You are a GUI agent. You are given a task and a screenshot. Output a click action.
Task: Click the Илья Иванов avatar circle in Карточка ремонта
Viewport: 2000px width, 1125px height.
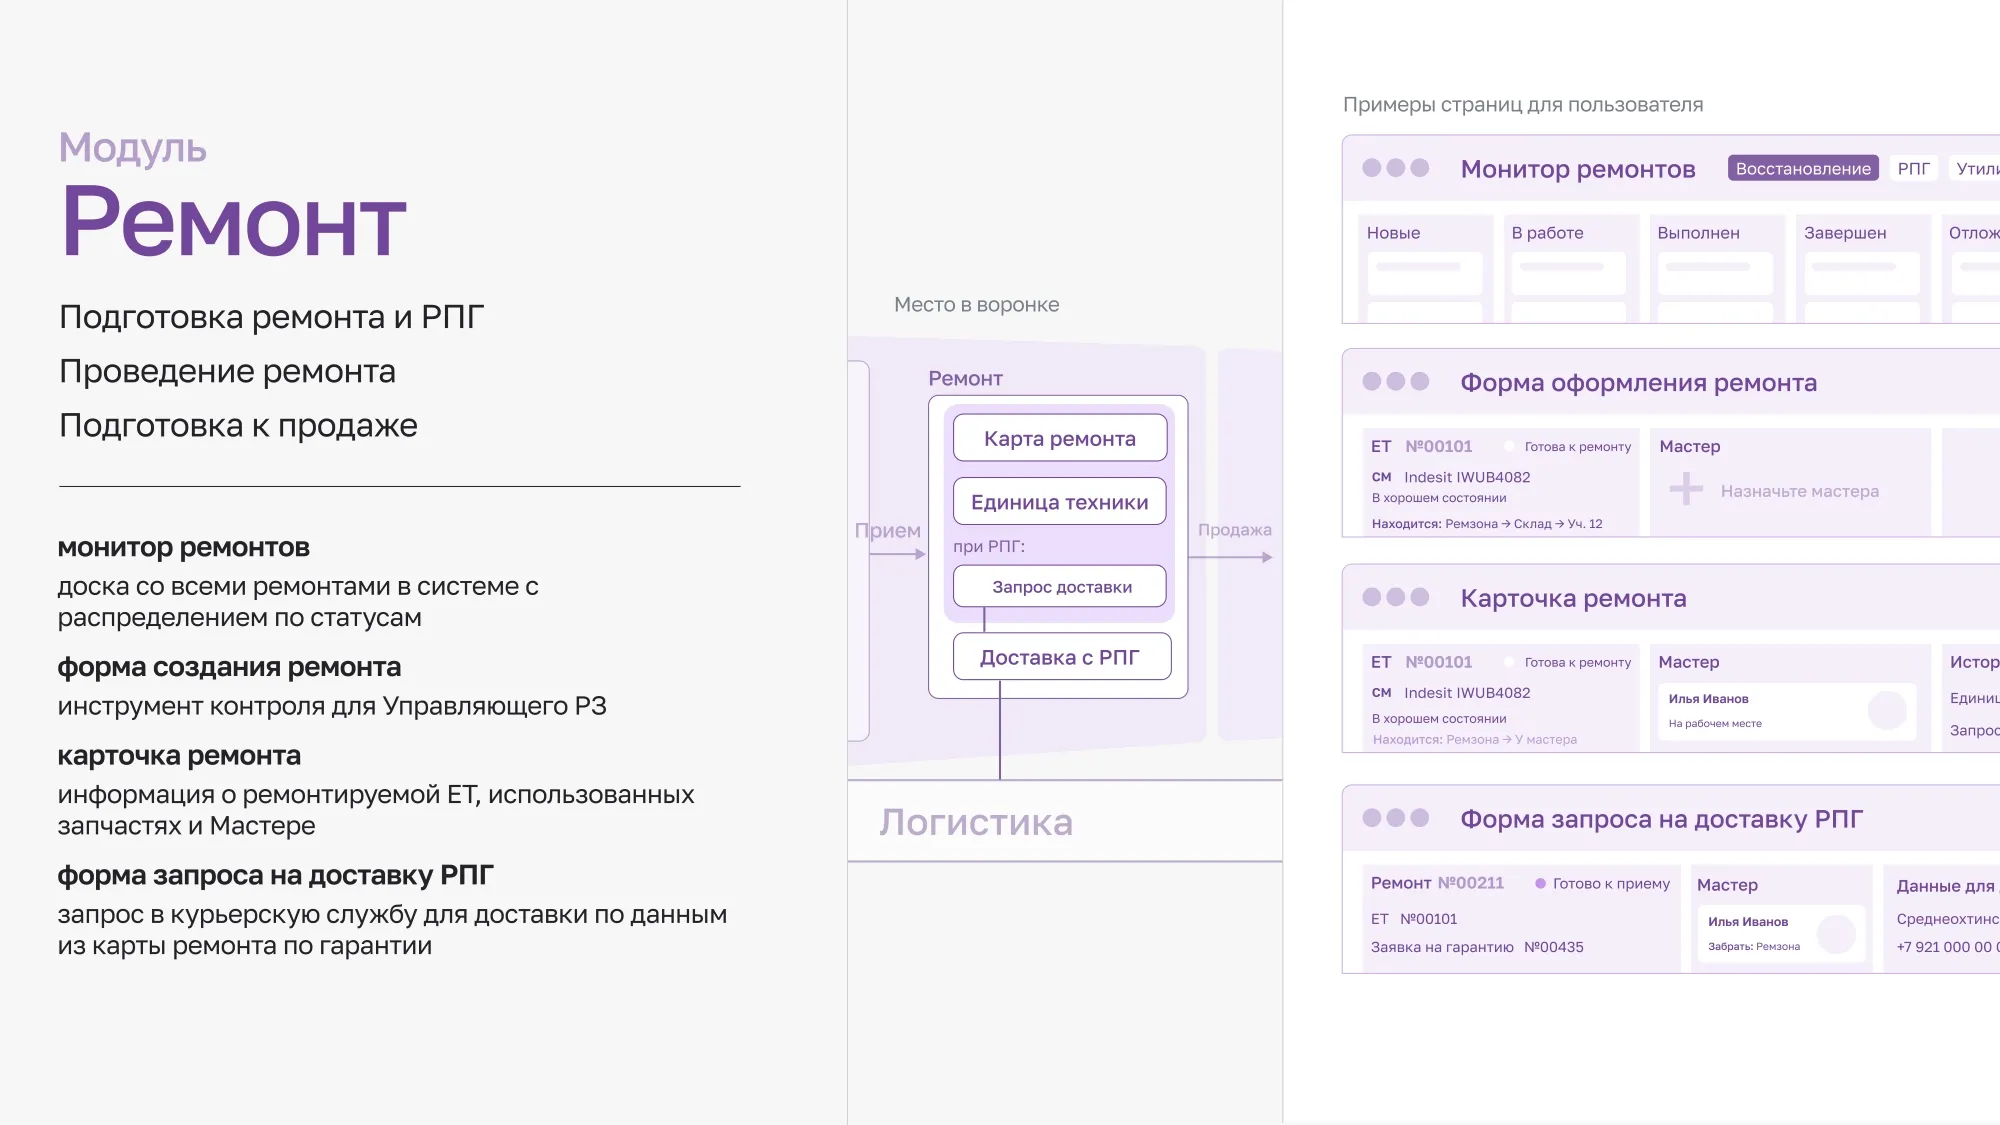point(1886,710)
